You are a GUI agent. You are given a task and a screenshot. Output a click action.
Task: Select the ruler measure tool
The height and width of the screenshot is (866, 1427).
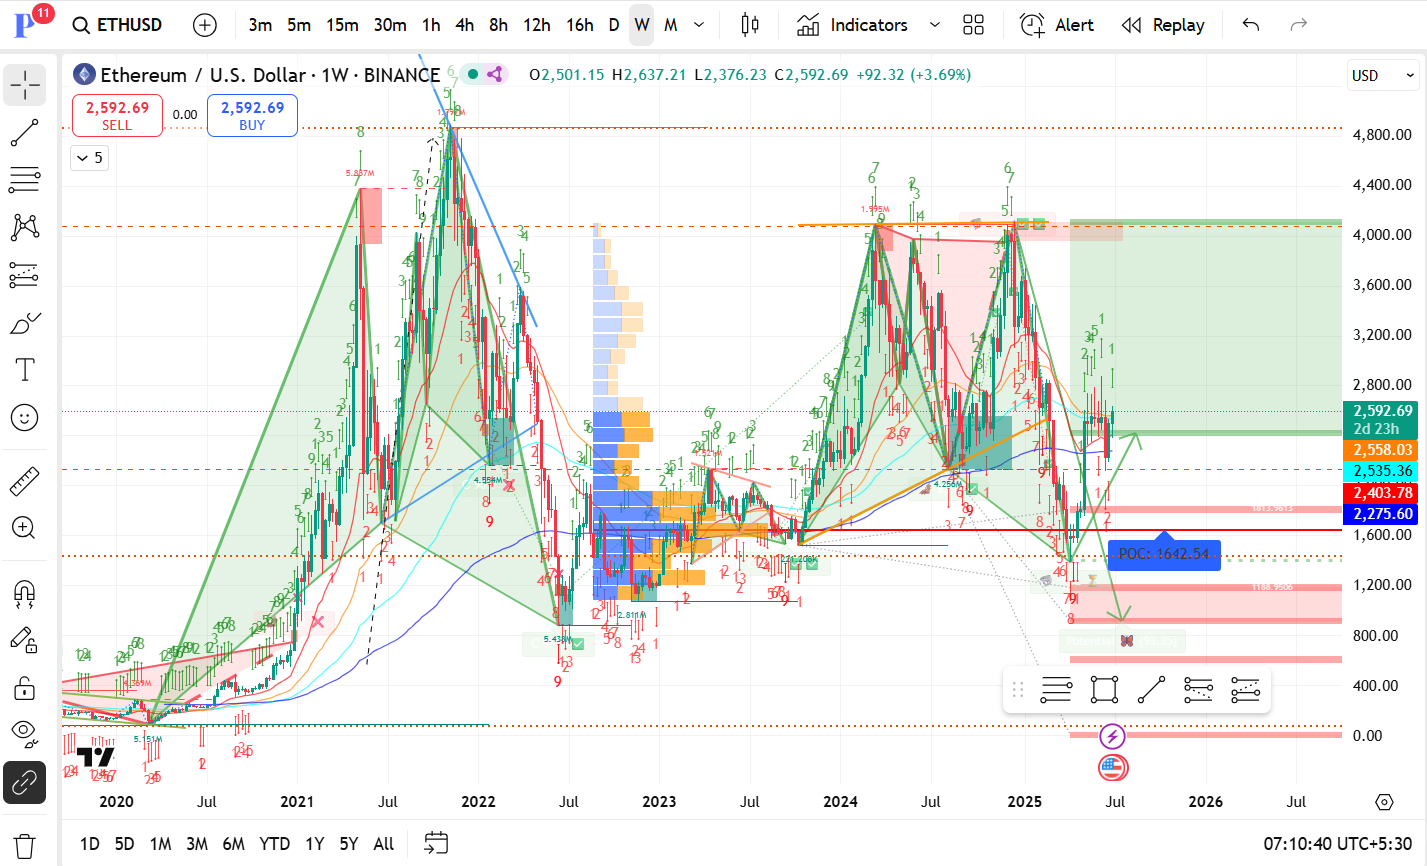point(25,482)
